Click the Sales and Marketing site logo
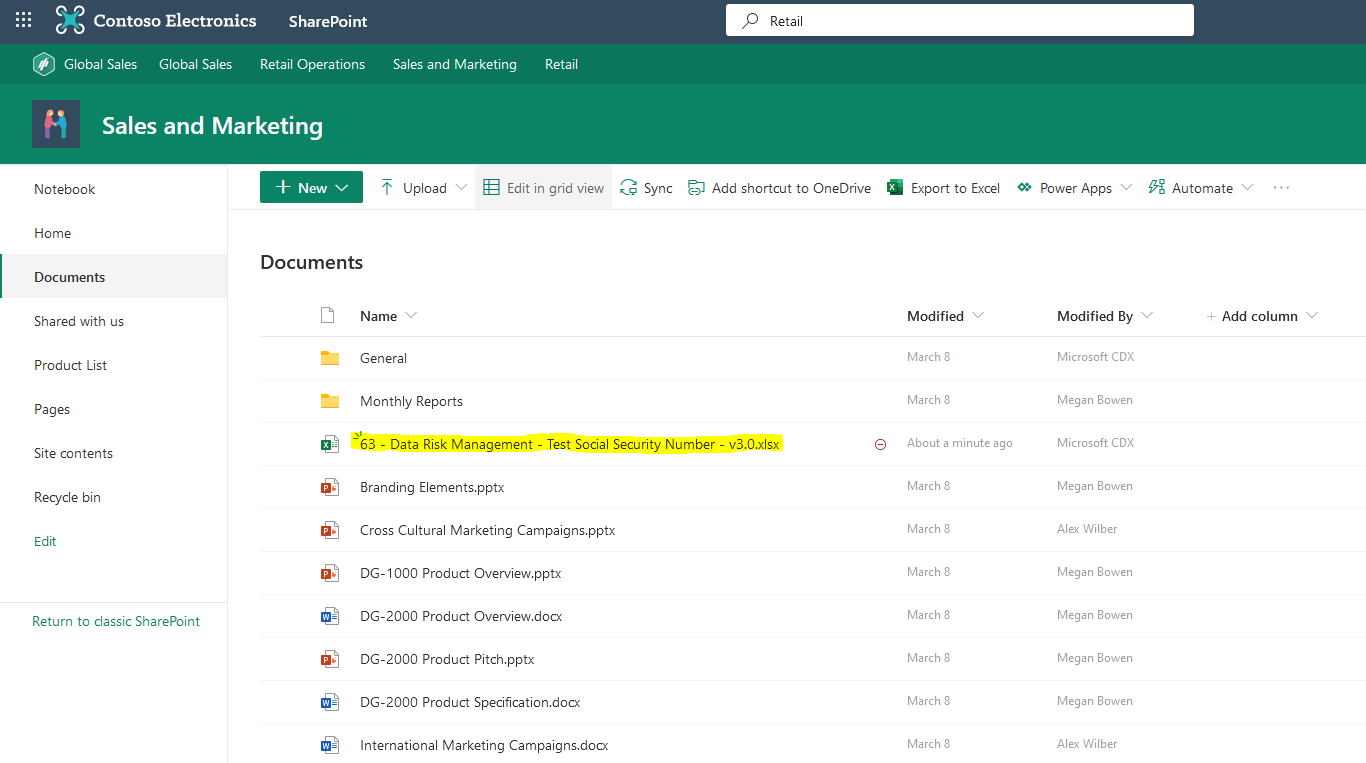Viewport: 1366px width, 763px height. click(x=56, y=125)
